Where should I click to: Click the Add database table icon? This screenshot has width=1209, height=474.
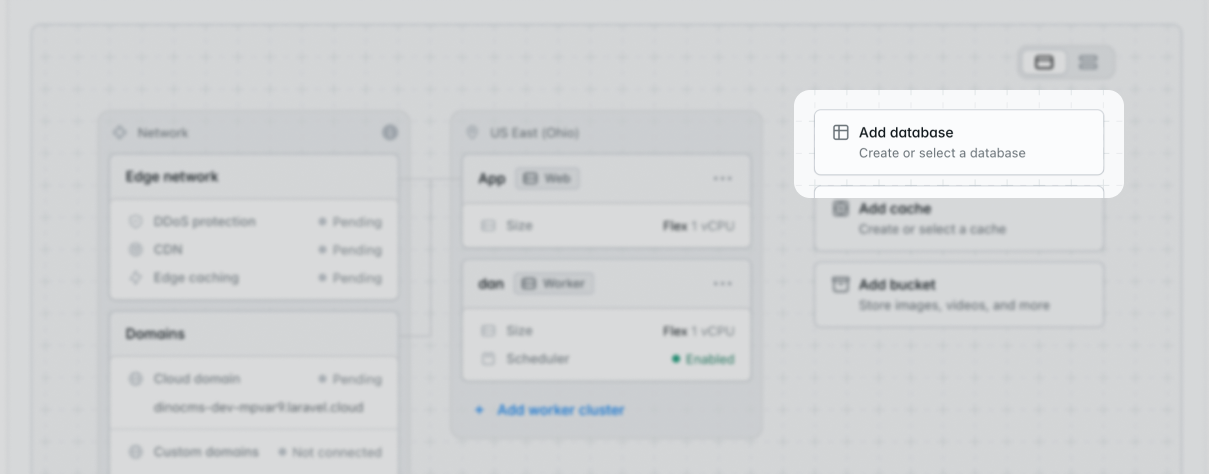[x=841, y=132]
